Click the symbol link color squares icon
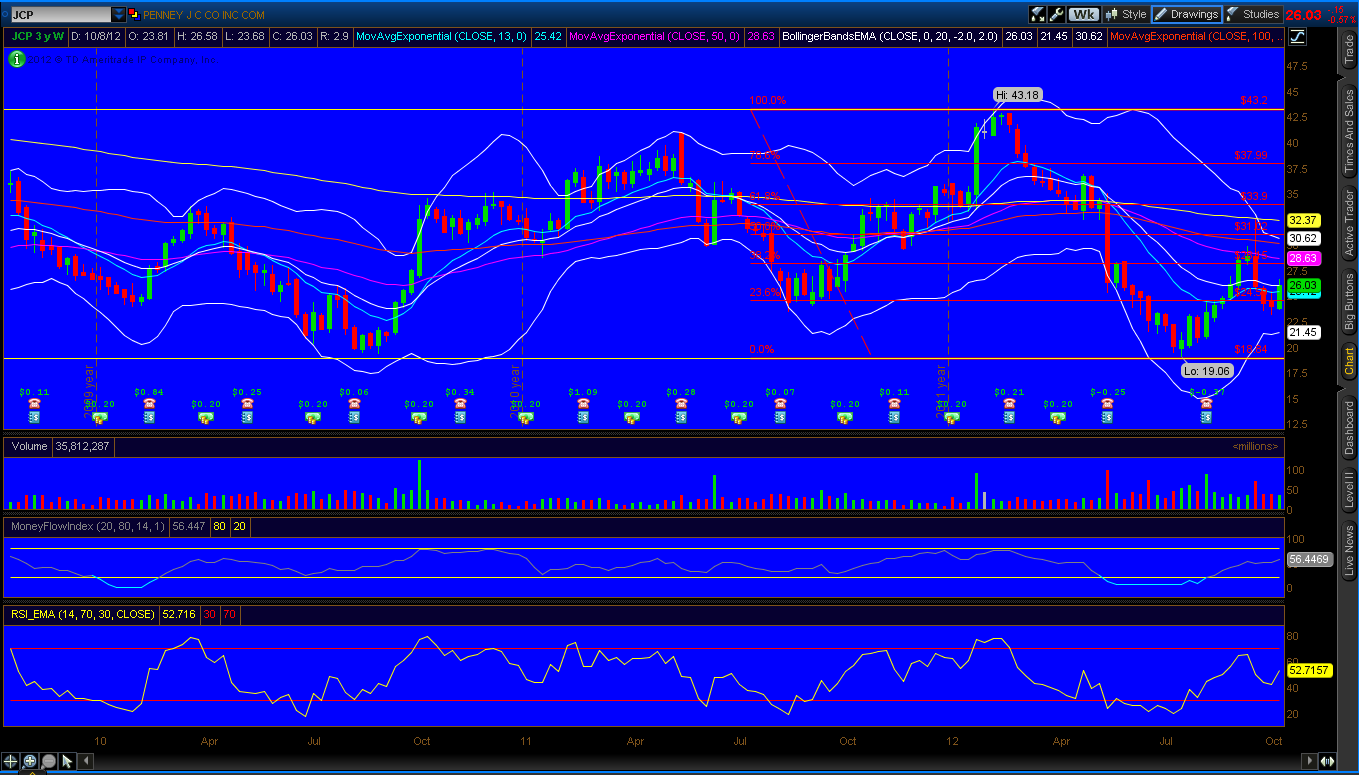1359x775 pixels. tap(135, 15)
